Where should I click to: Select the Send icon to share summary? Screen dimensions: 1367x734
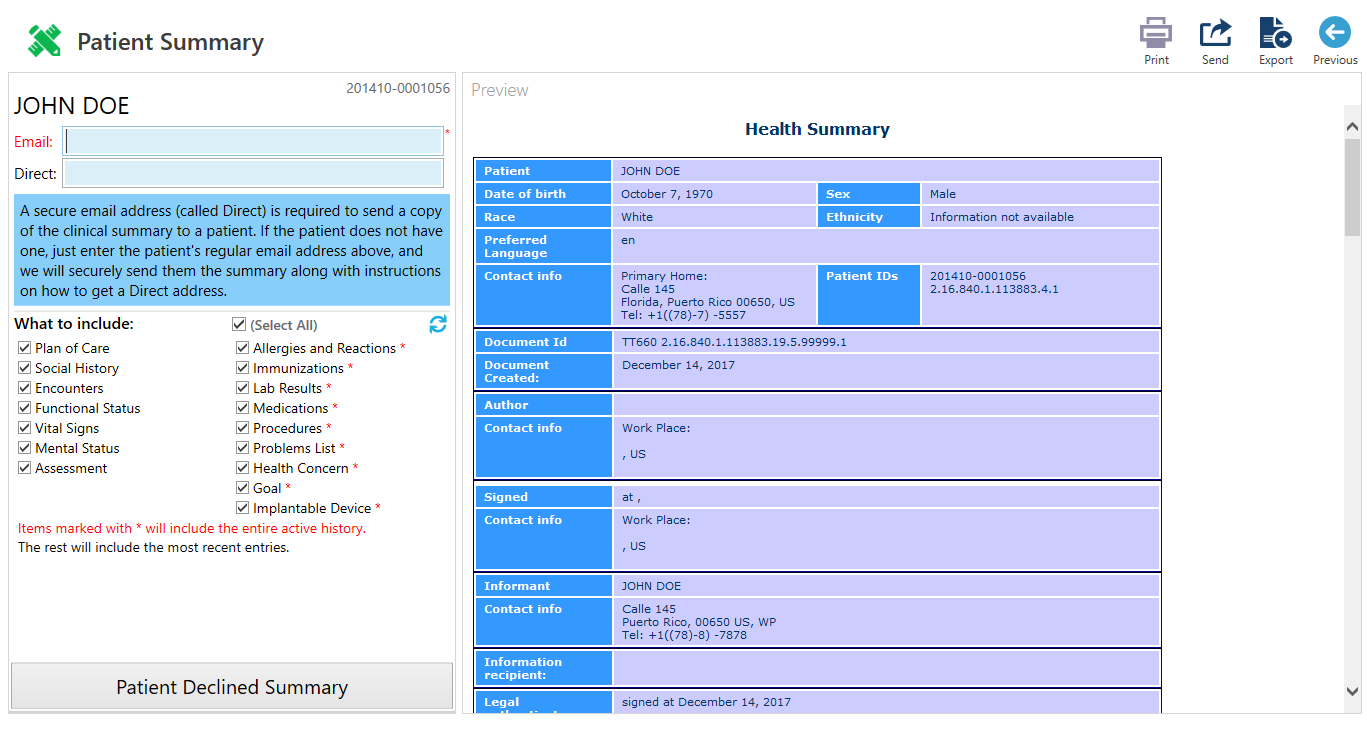click(1215, 32)
